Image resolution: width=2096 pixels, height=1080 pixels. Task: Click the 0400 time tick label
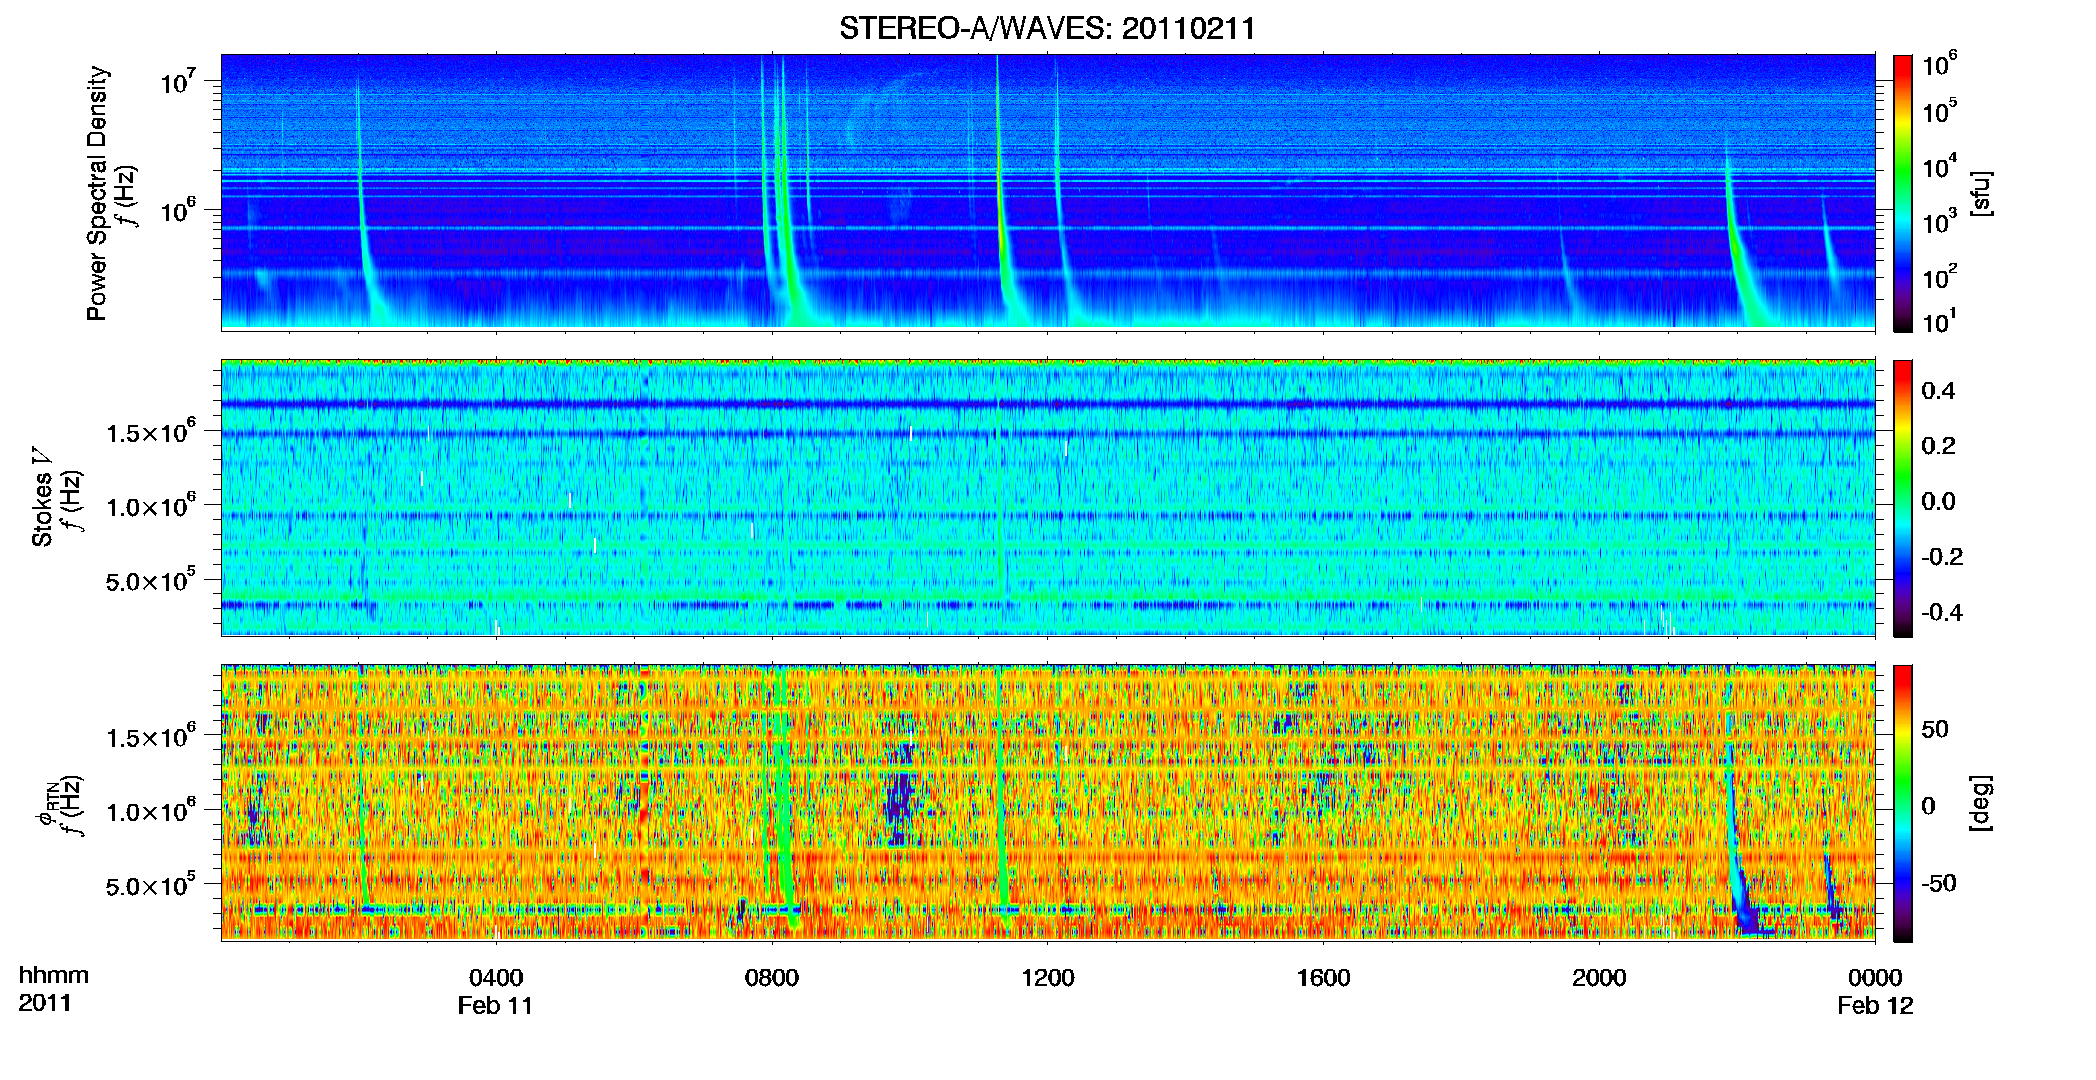coord(496,977)
